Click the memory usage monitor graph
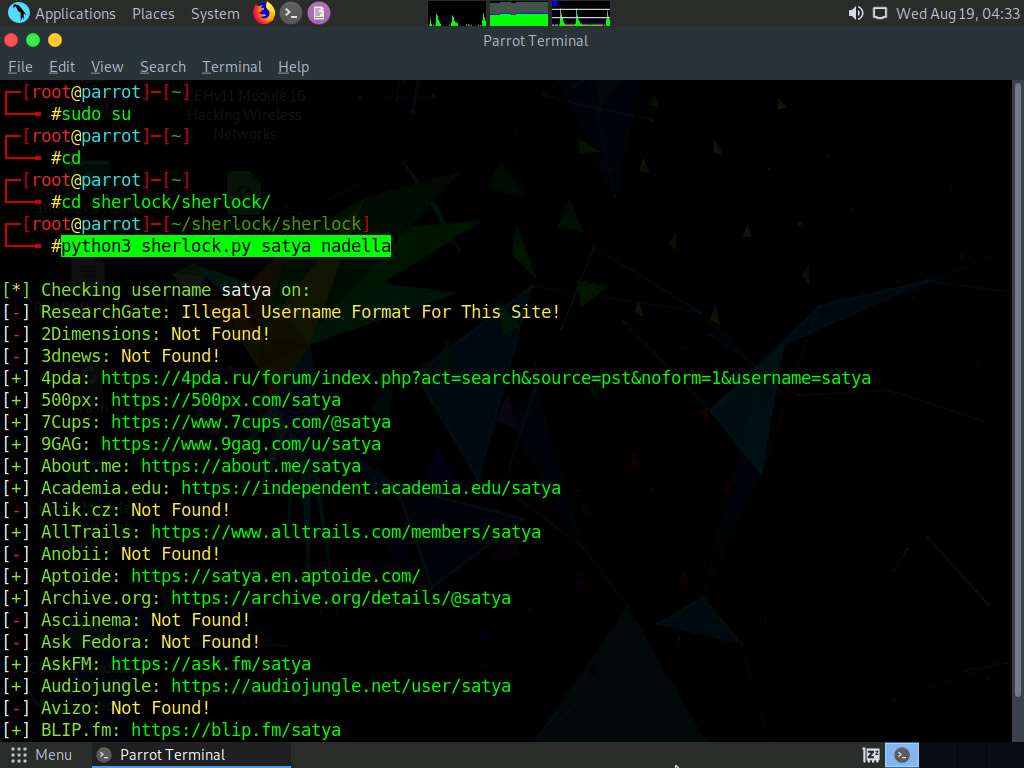Viewport: 1024px width, 768px height. pos(519,14)
